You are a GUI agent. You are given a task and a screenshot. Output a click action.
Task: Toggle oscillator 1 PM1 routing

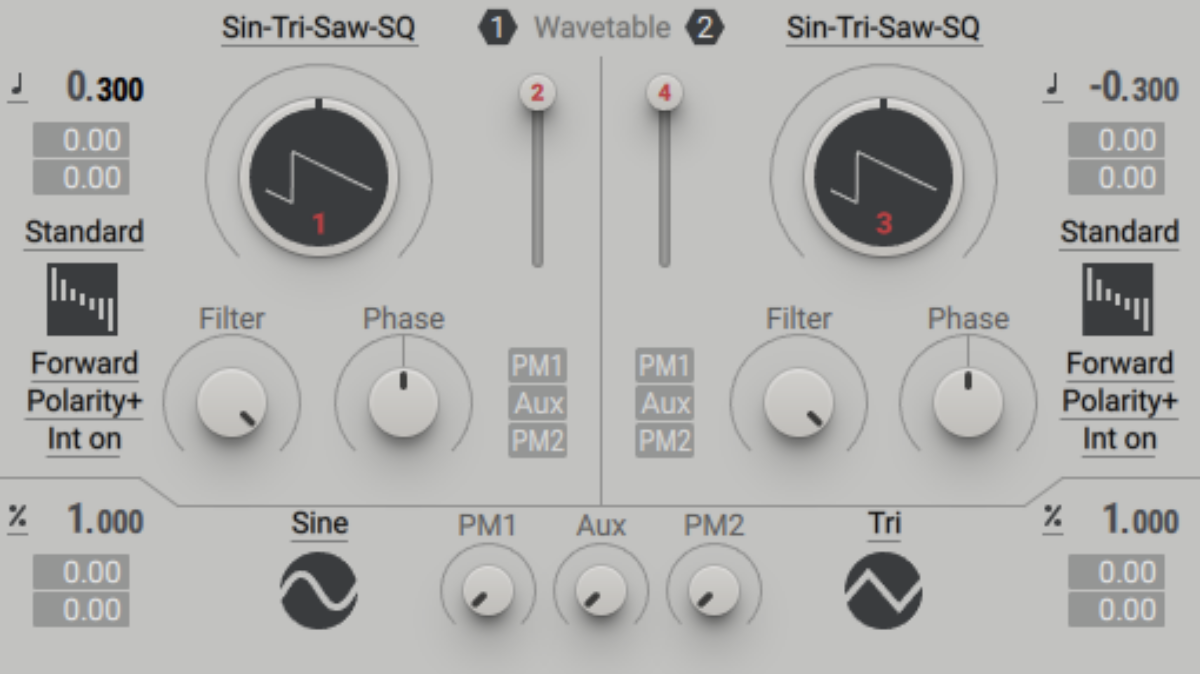pos(538,366)
